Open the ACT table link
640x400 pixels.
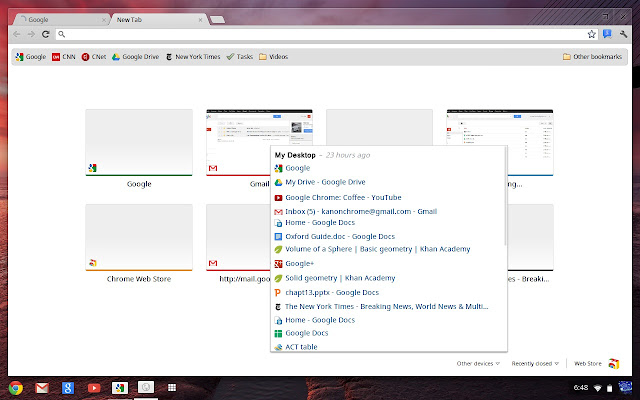301,347
